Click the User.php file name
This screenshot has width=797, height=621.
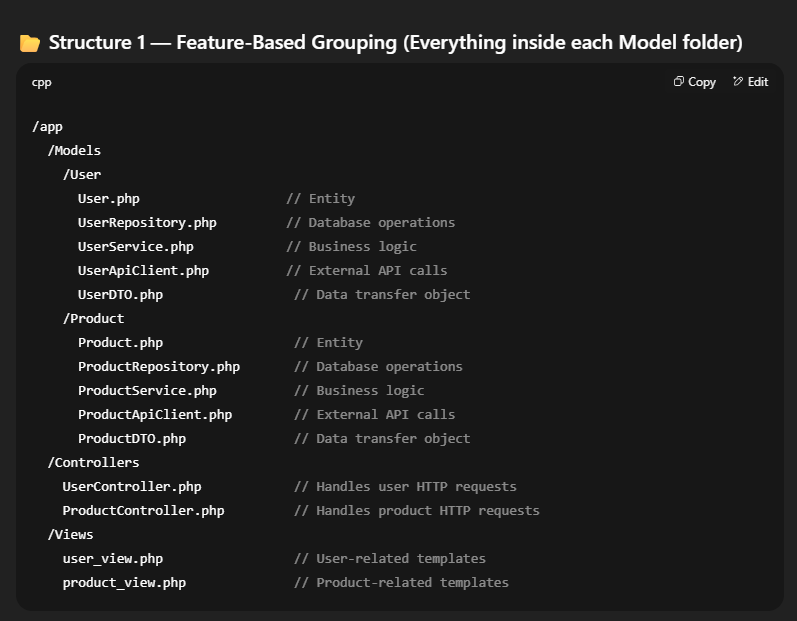click(108, 199)
